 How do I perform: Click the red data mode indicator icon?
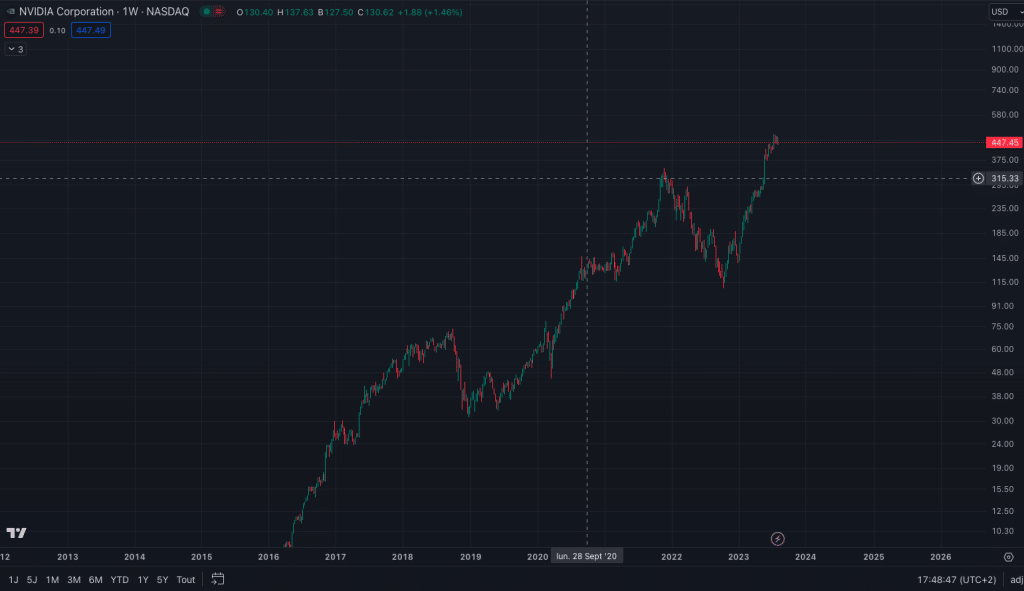(219, 12)
